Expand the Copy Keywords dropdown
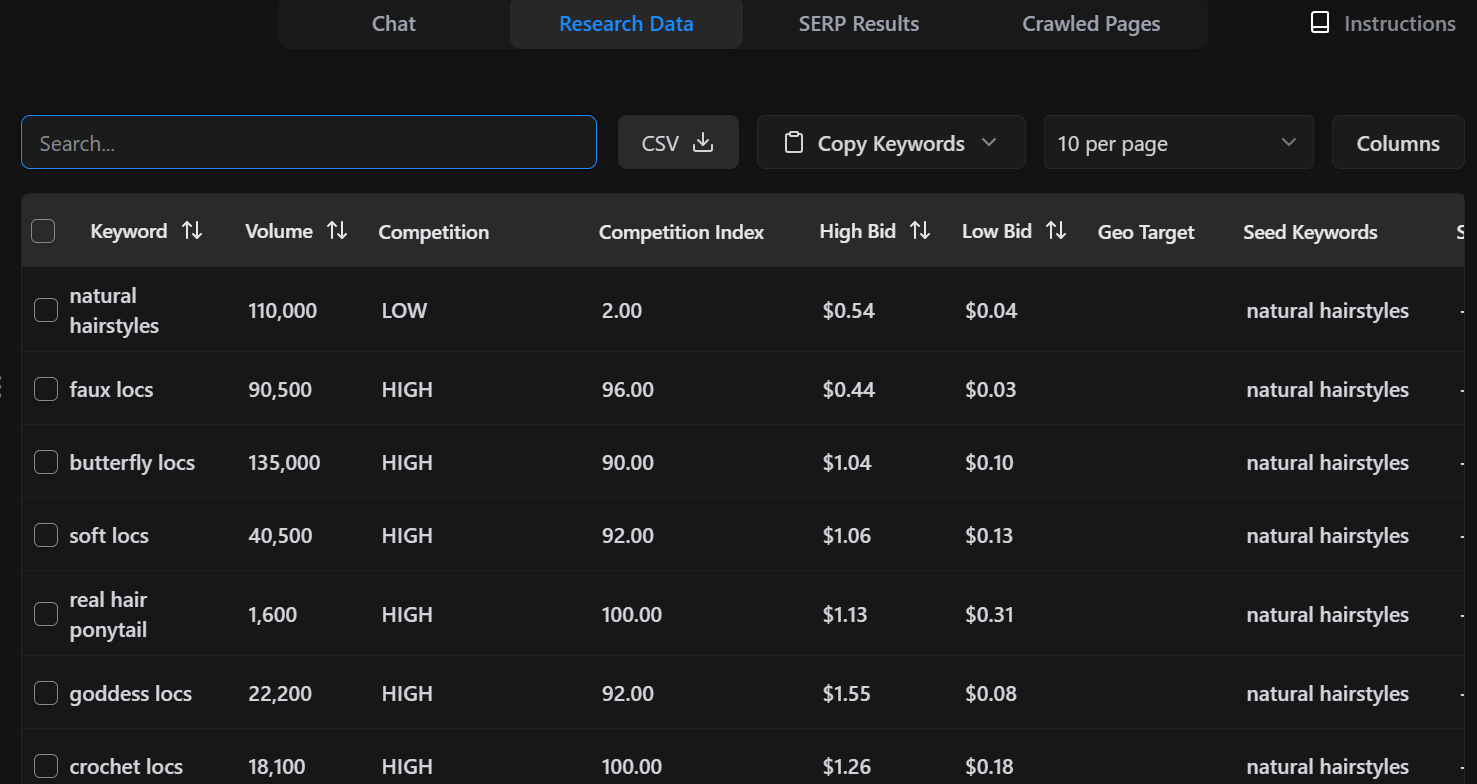 pos(890,143)
